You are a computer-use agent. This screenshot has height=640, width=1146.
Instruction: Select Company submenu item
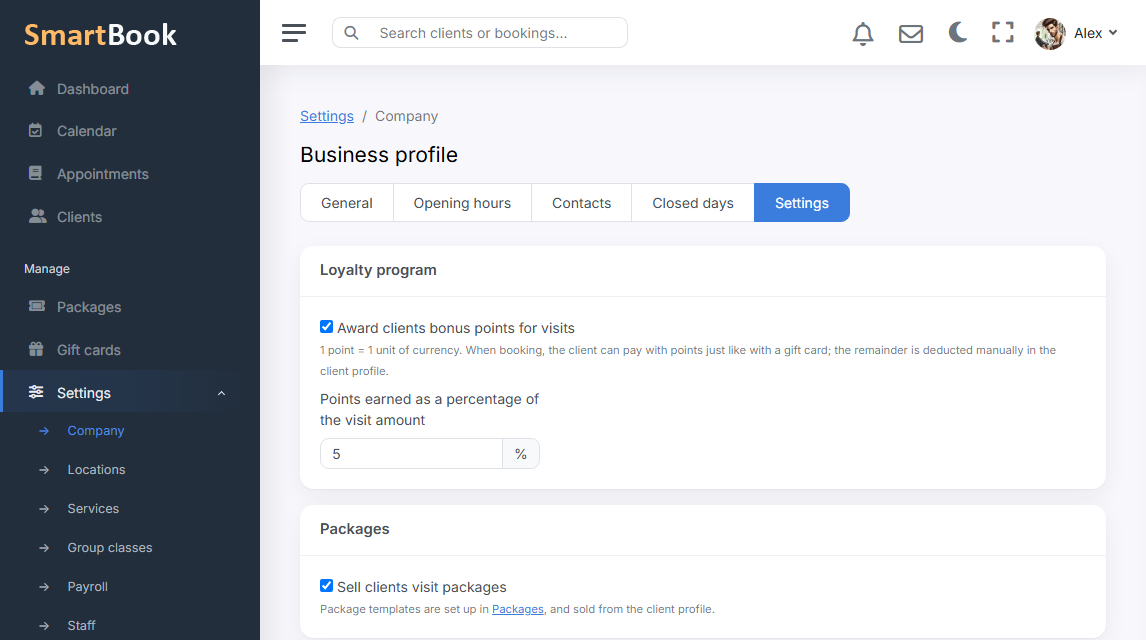tap(96, 430)
